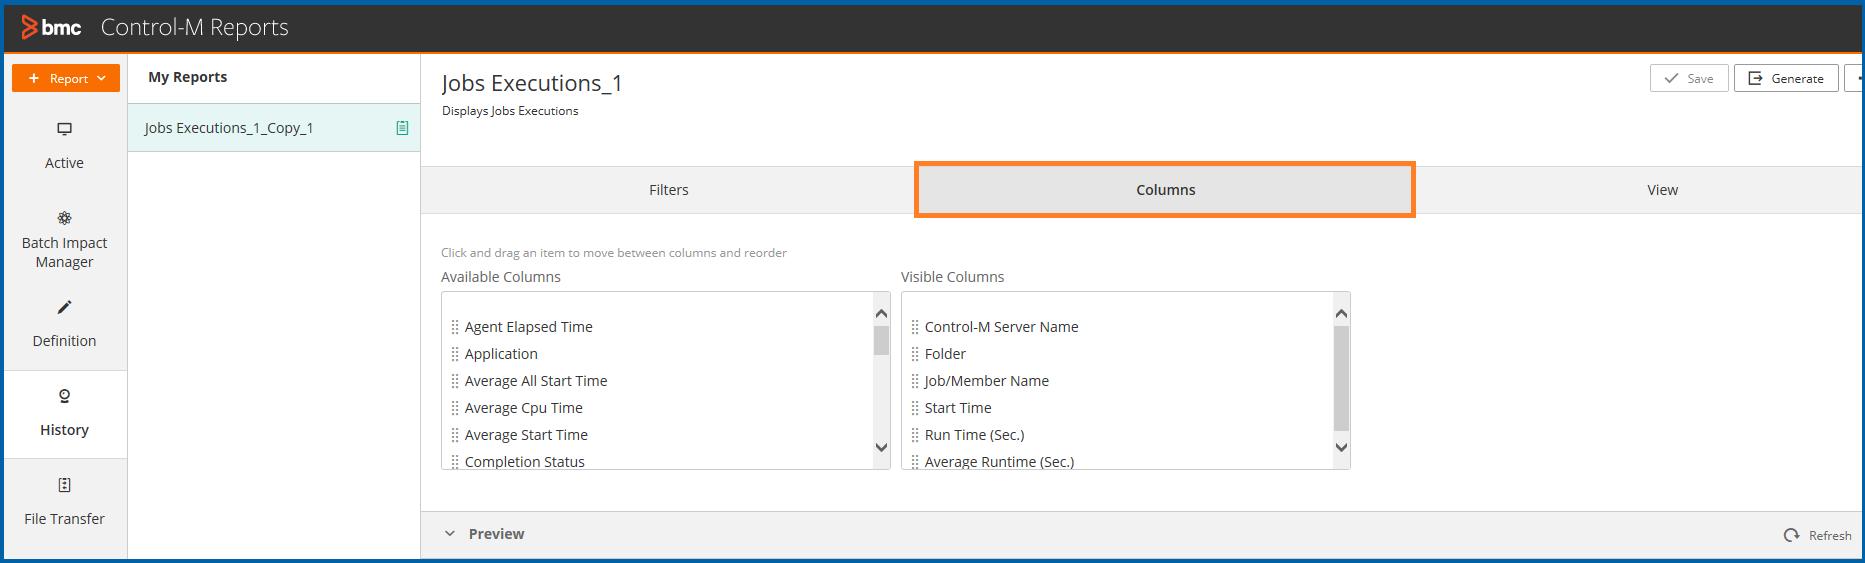This screenshot has width=1865, height=563.
Task: Click the report icon beside Jobs Executions_1_Copy_1
Action: pos(402,128)
